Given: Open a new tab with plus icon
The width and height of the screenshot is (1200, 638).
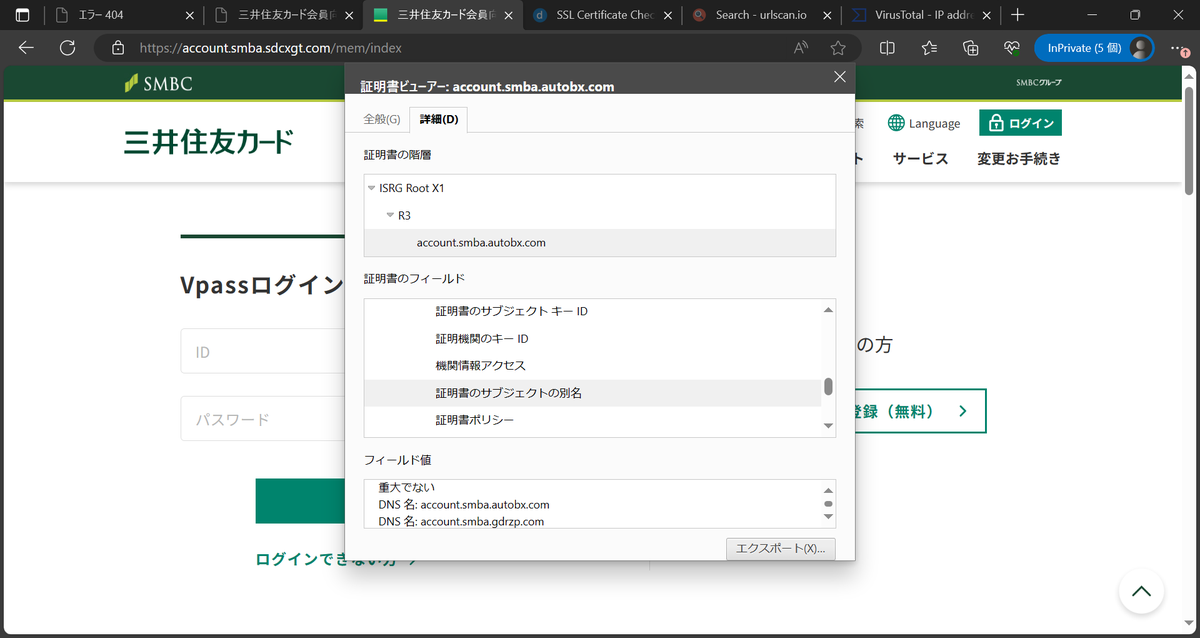Looking at the screenshot, I should 1018,15.
